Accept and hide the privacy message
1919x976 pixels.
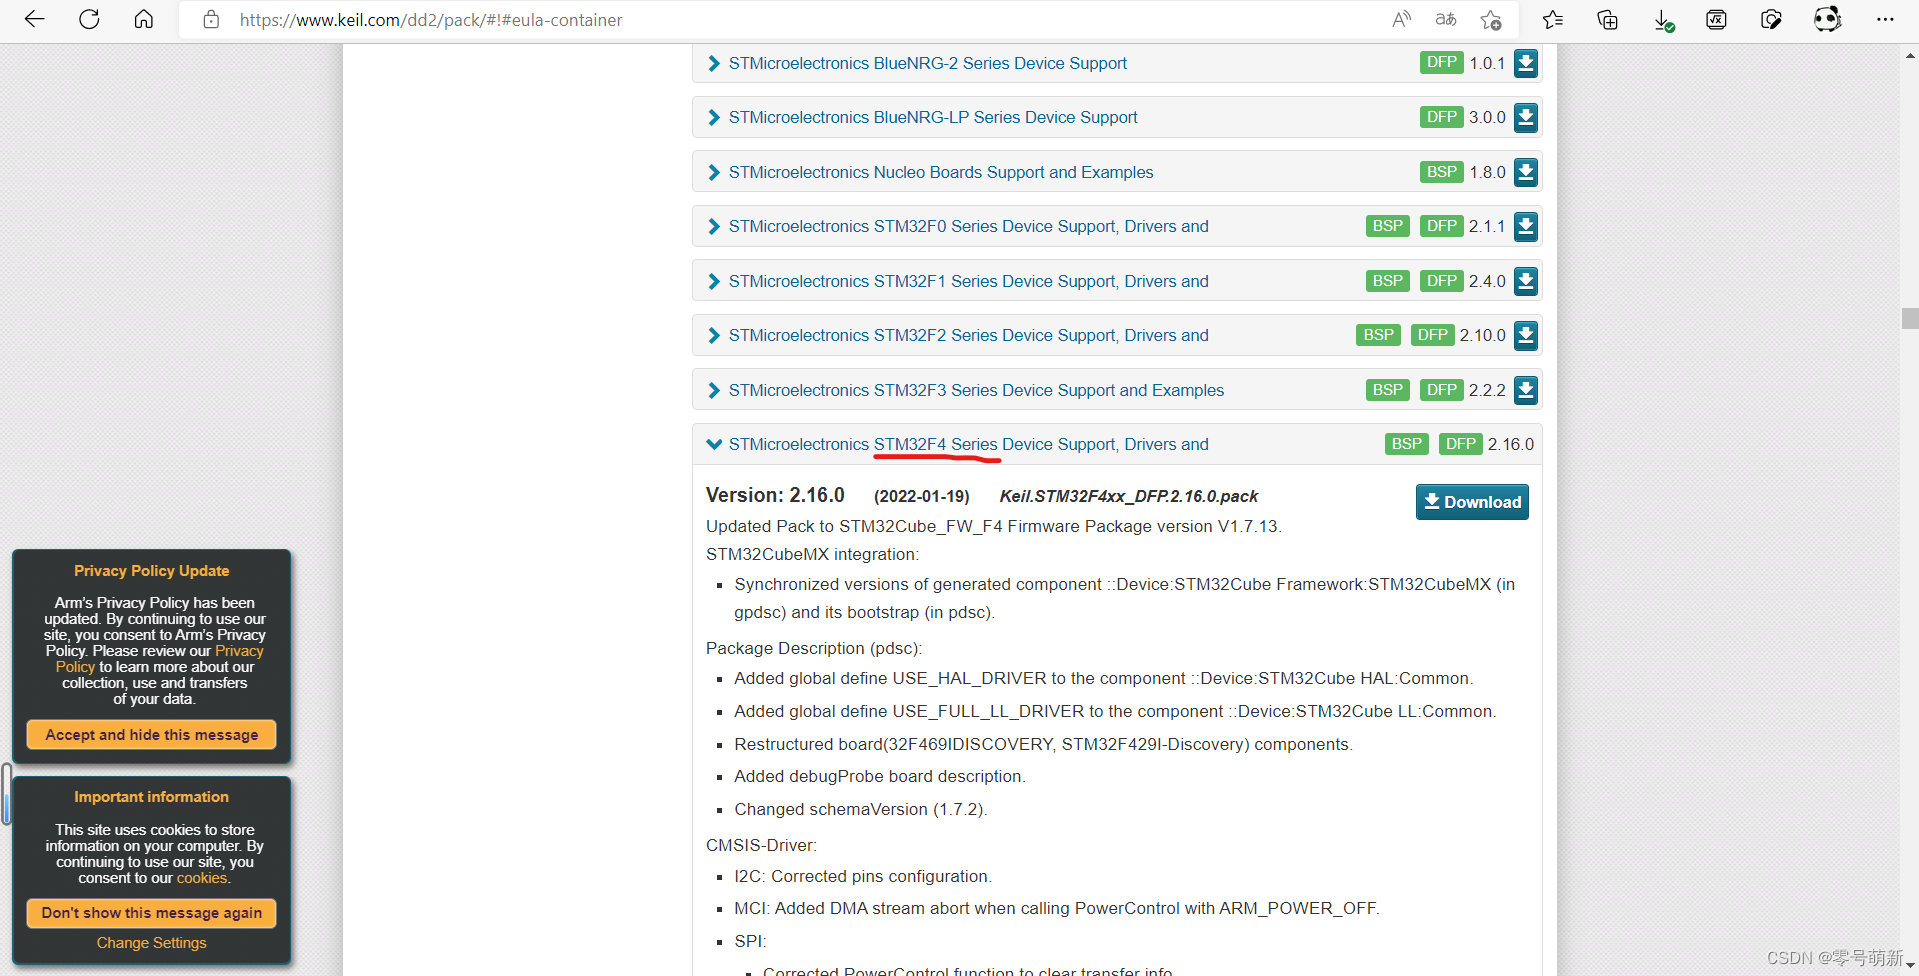[x=152, y=734]
